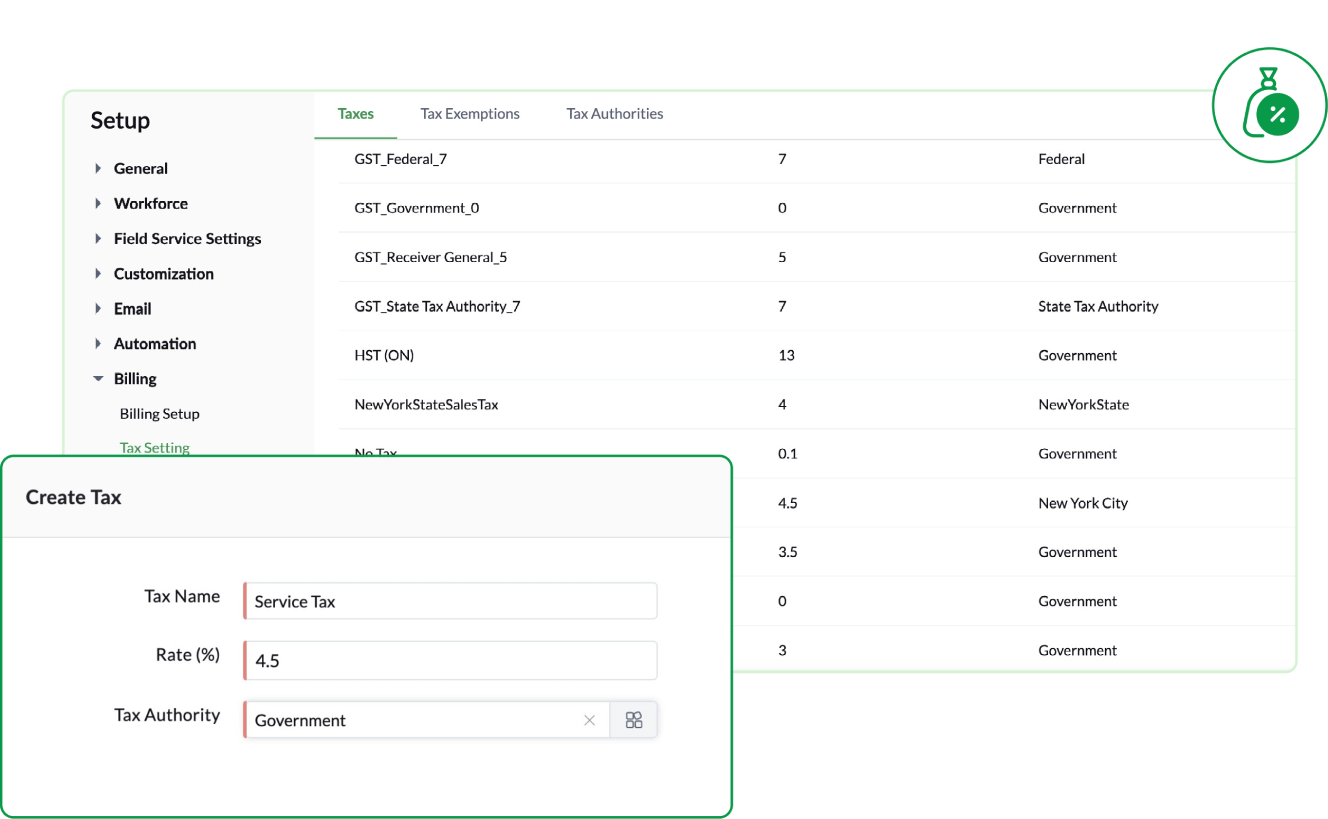Open the Tax Authority lookup grid icon
The image size is (1328, 819).
(634, 720)
